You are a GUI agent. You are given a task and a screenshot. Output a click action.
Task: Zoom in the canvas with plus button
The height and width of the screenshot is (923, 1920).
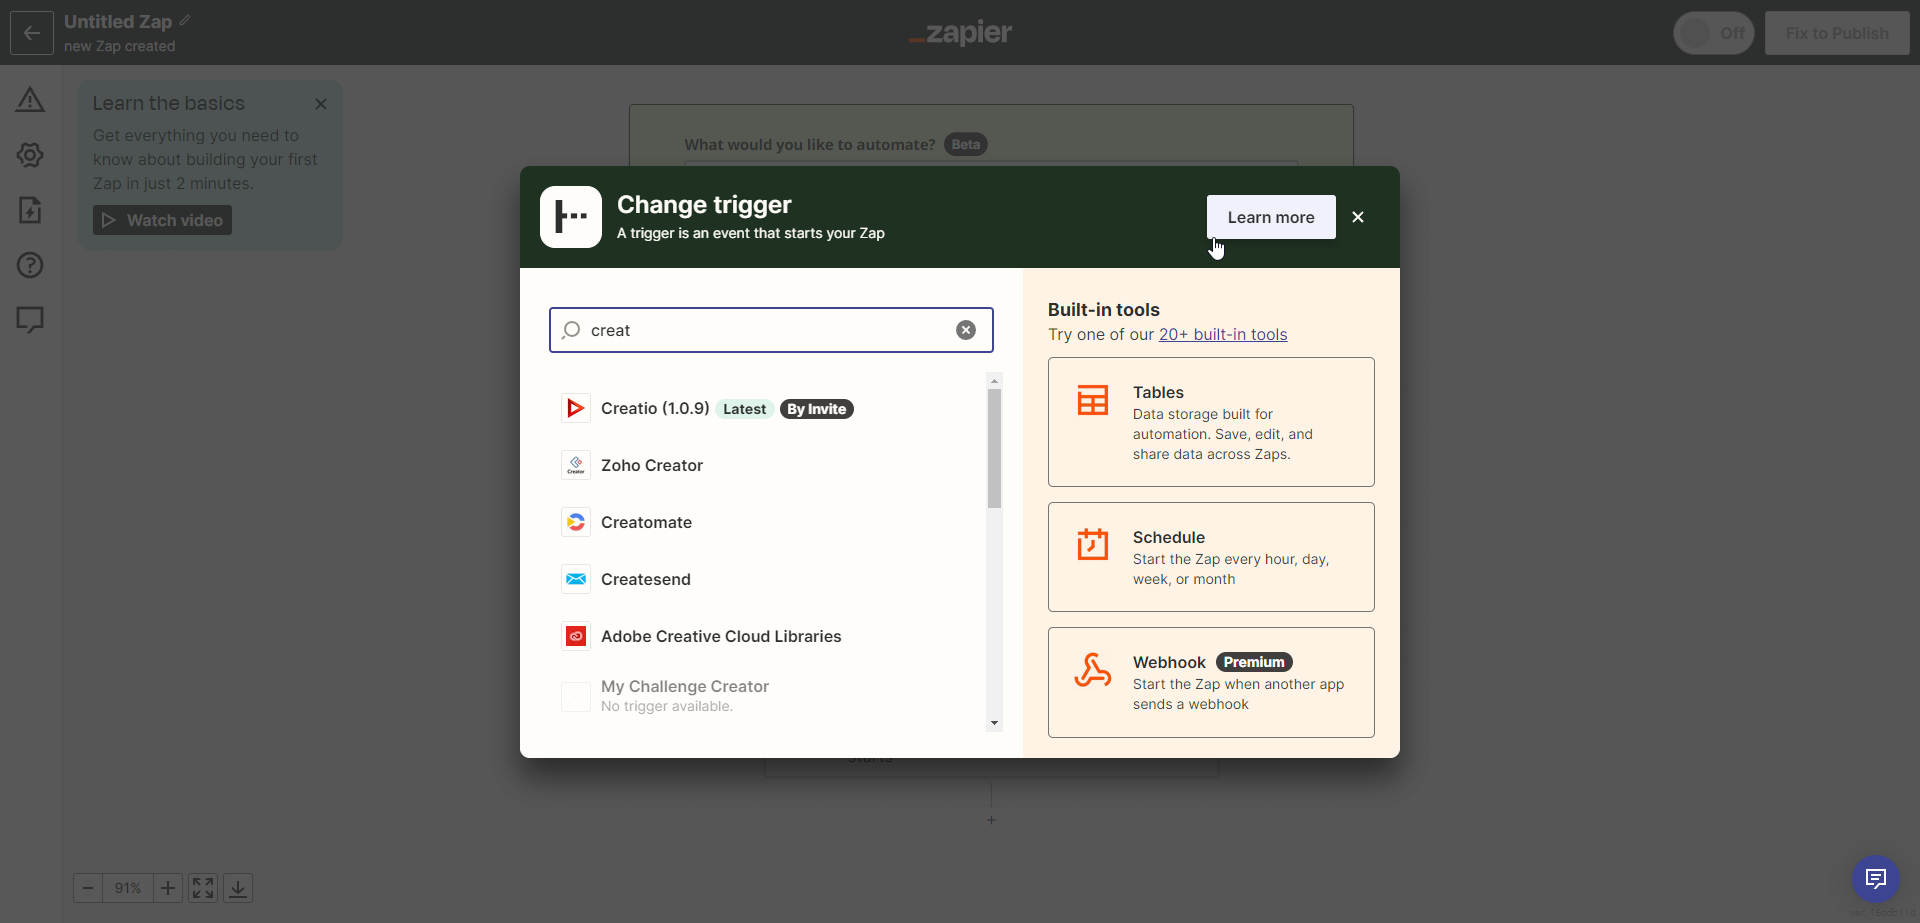pos(168,888)
